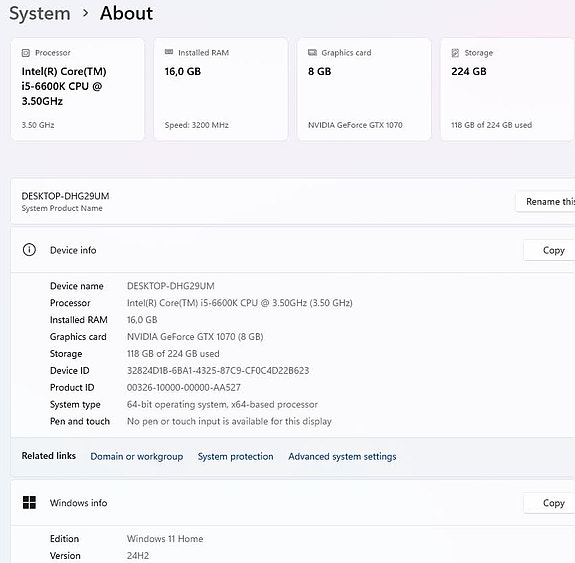Click the Storage drive icon
The width and height of the screenshot is (575, 563).
pyautogui.click(x=455, y=53)
